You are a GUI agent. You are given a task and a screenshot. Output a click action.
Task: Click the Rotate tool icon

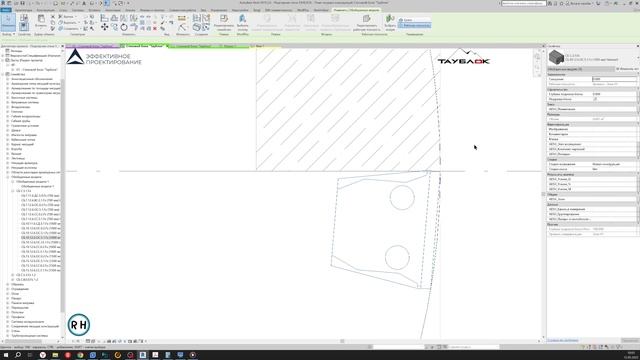click(x=124, y=27)
